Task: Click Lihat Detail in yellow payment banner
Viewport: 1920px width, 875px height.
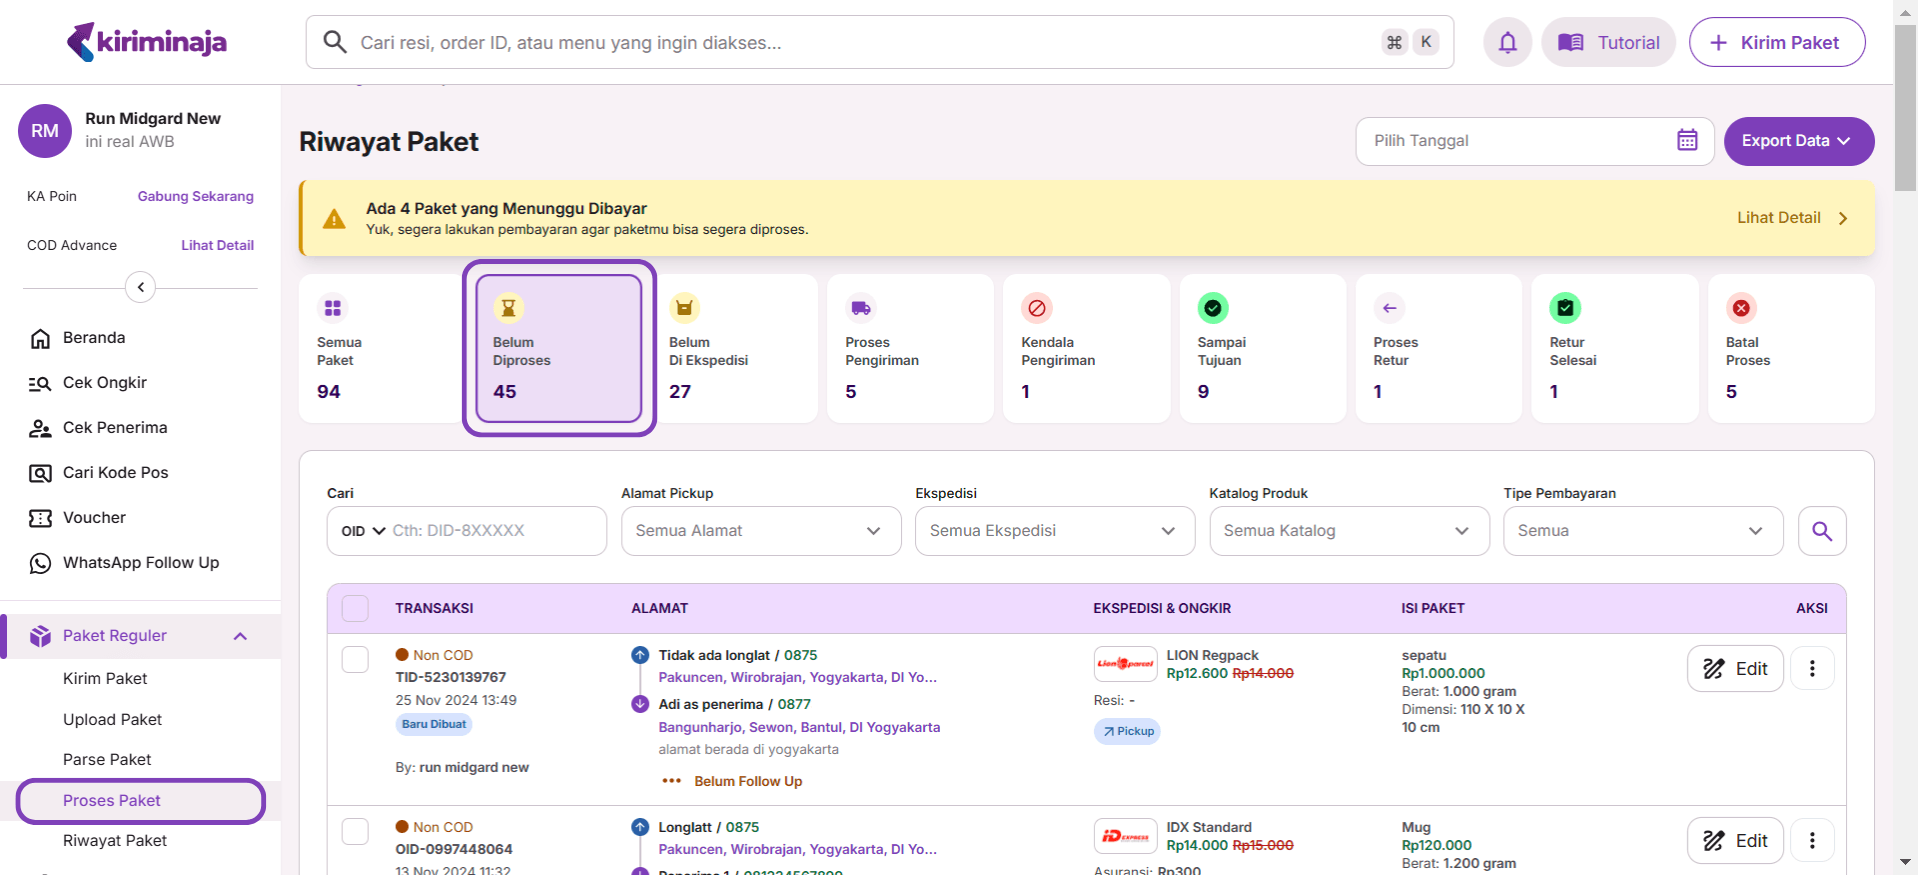Action: (1791, 218)
